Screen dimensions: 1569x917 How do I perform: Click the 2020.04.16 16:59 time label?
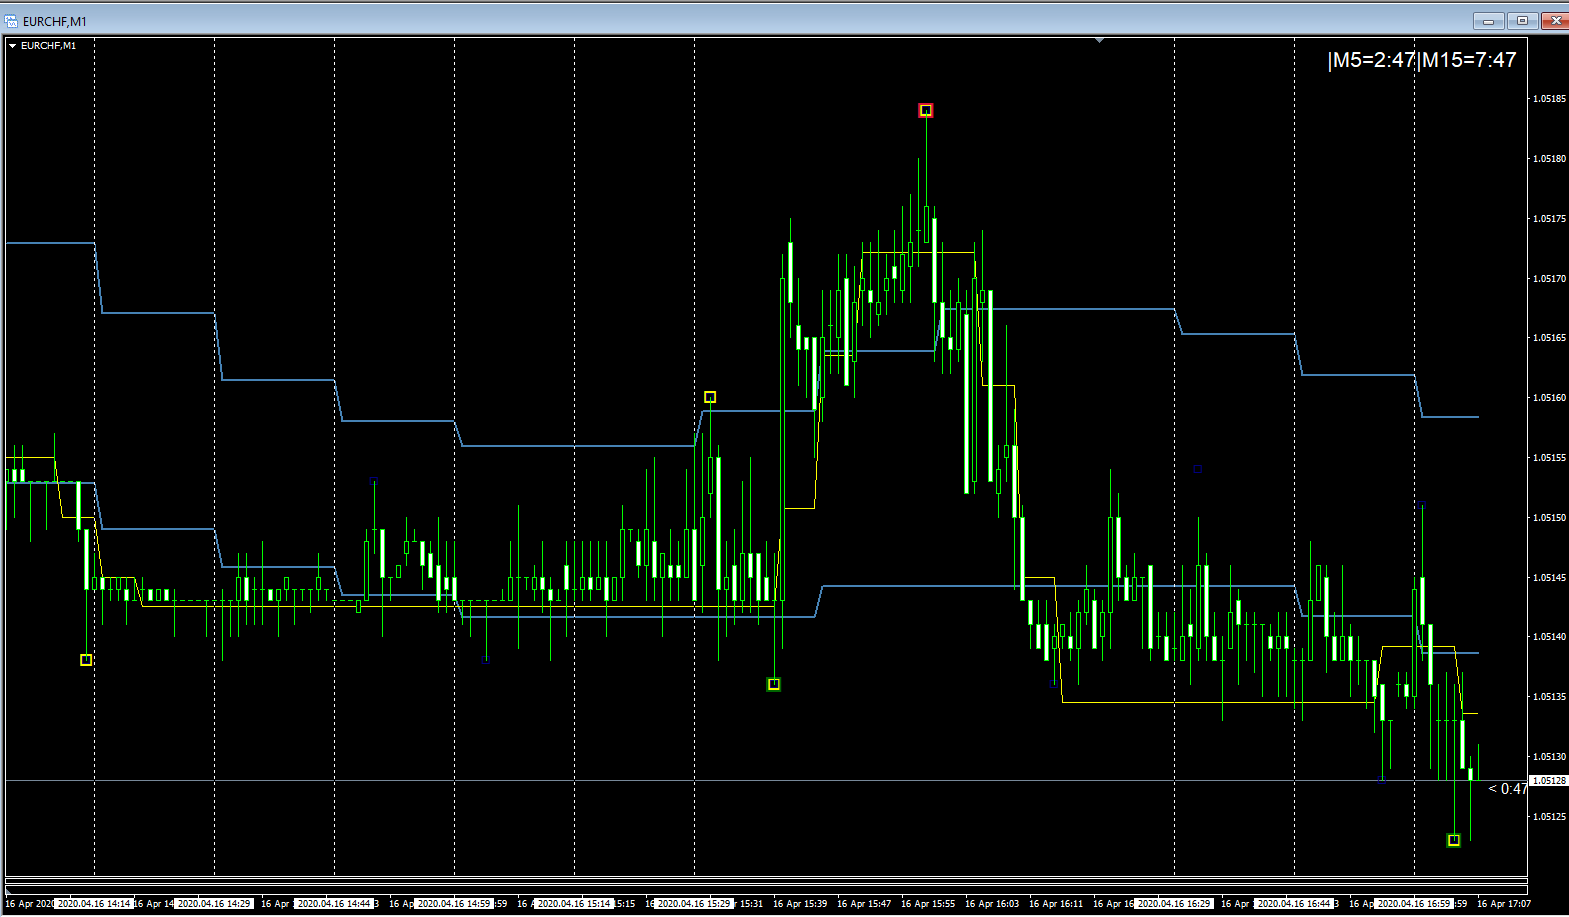pyautogui.click(x=1414, y=904)
